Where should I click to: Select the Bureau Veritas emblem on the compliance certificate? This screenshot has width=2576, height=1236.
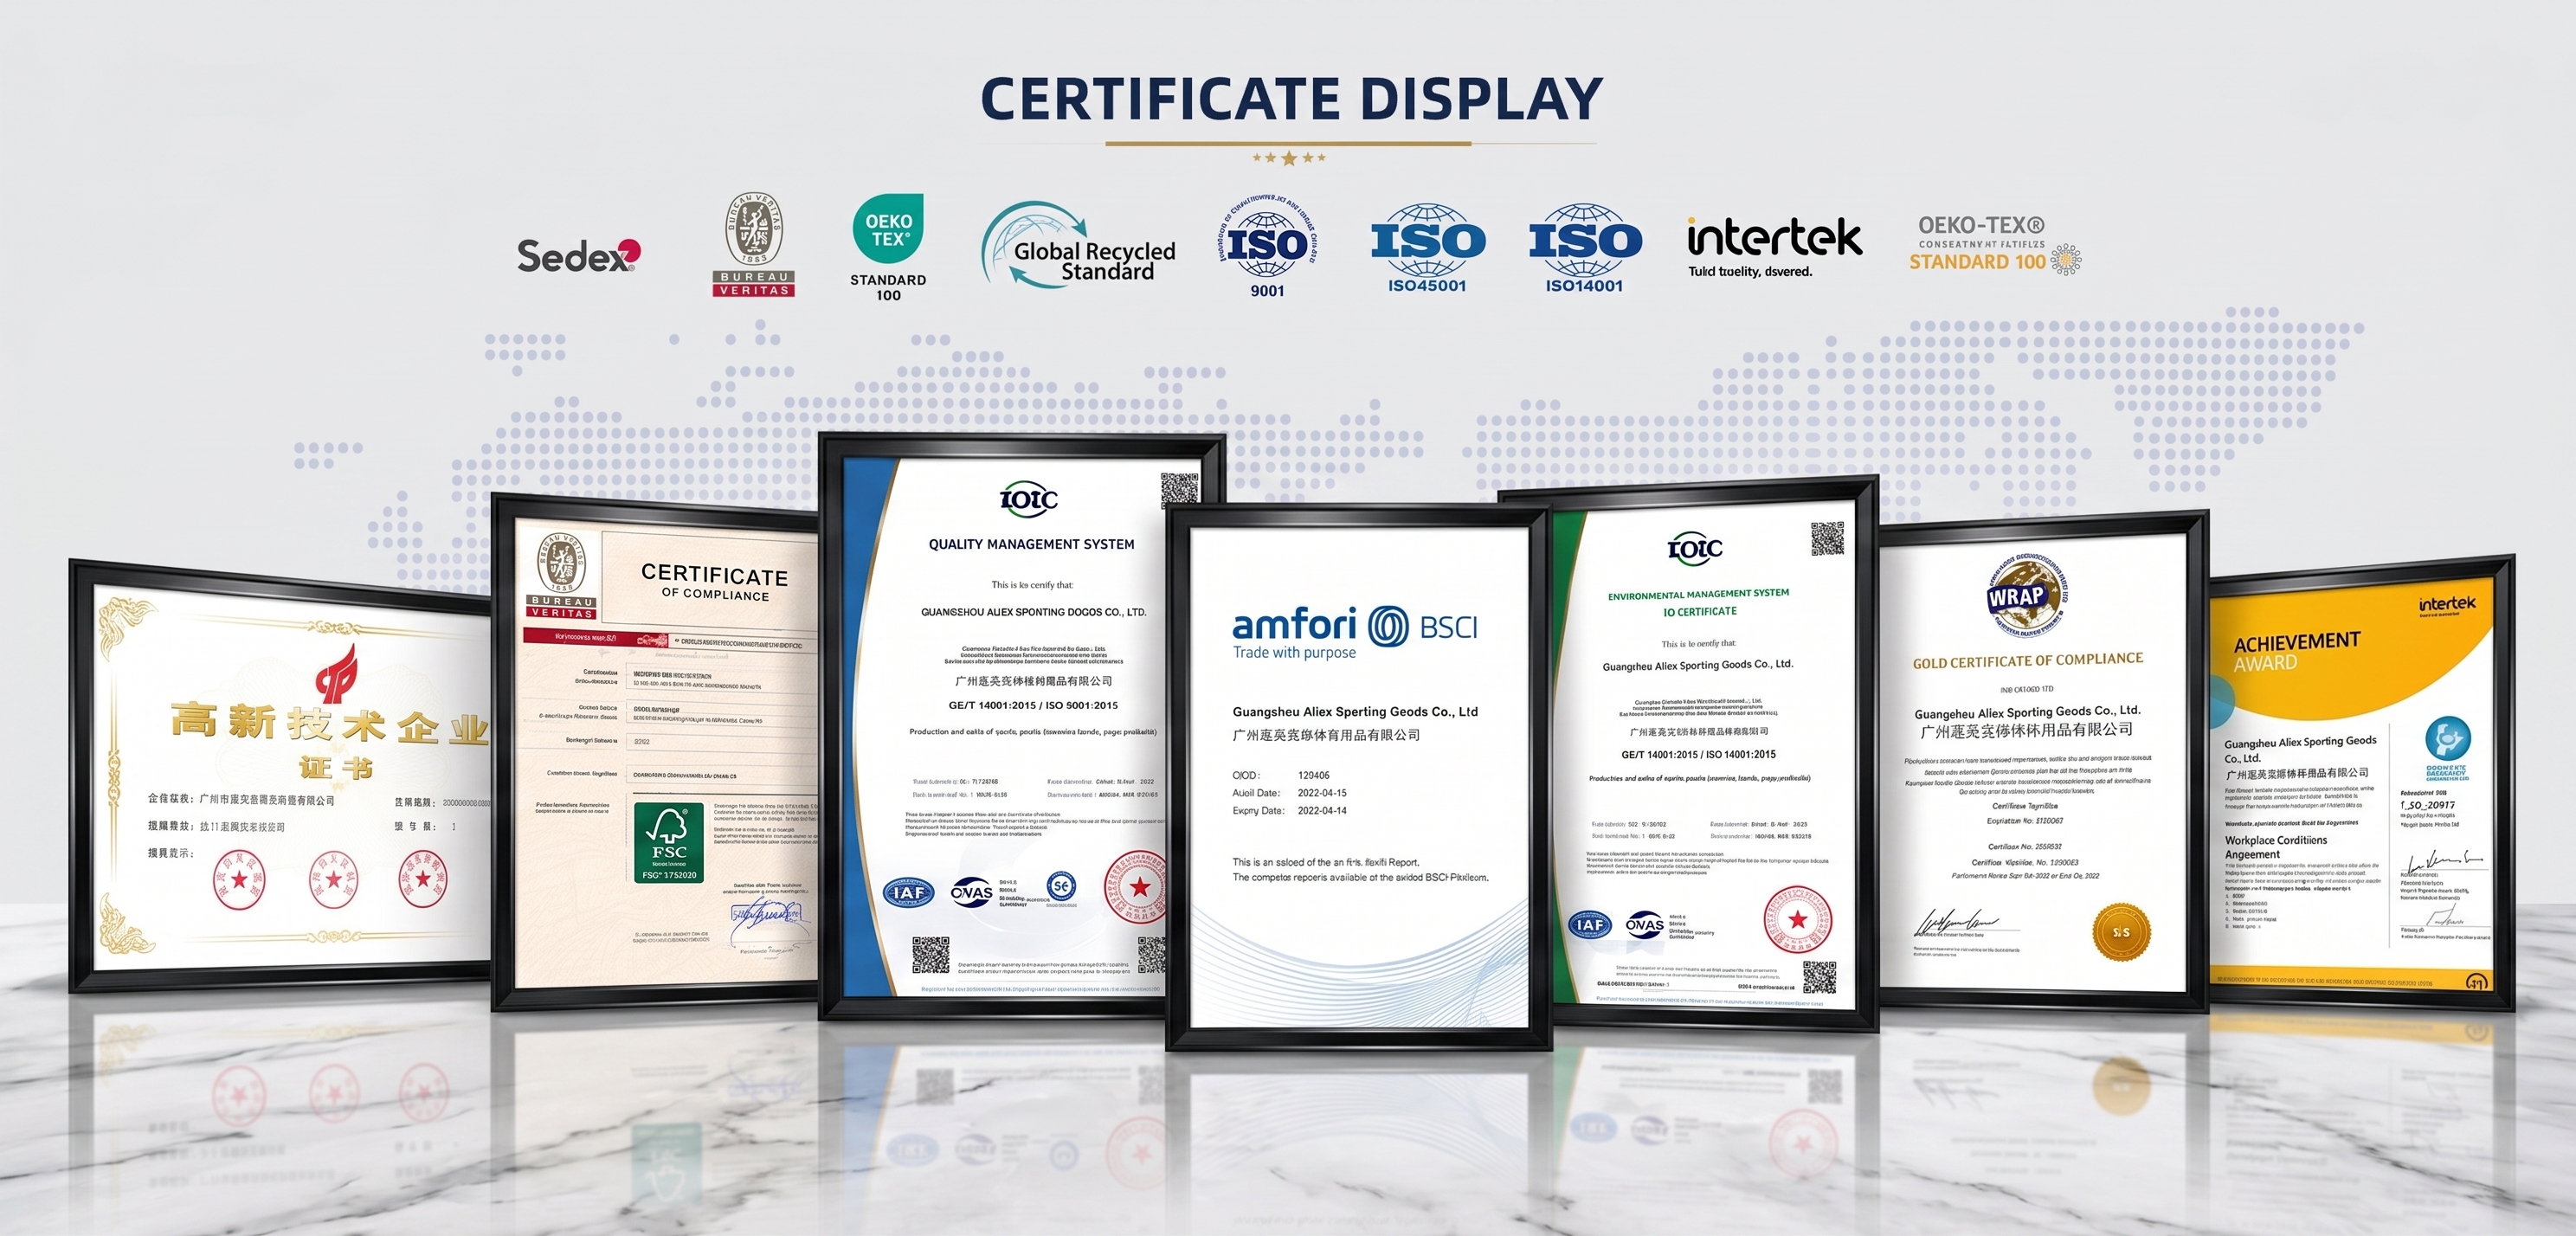[562, 575]
